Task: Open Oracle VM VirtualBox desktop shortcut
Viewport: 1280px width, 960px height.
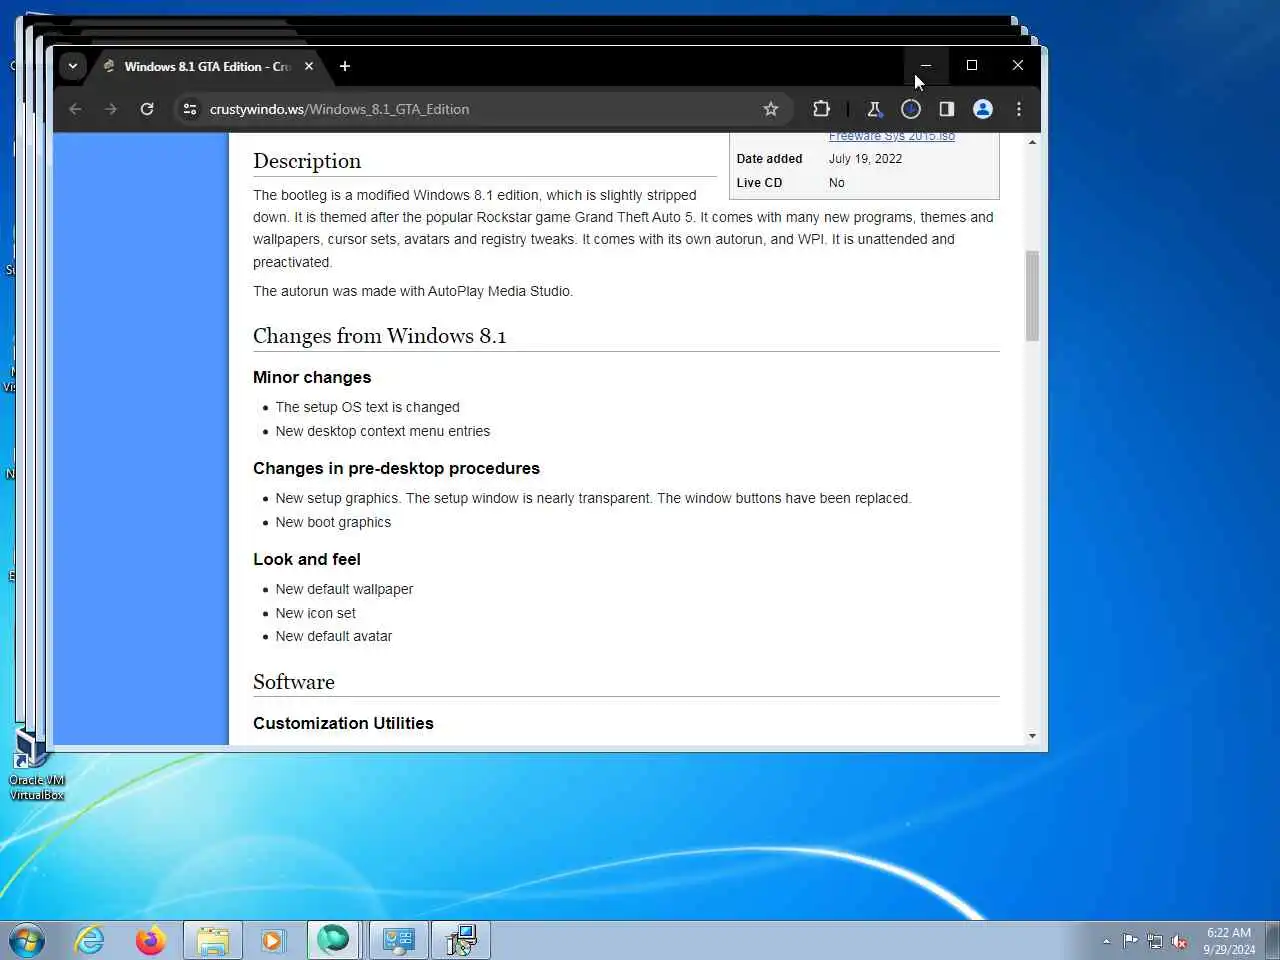Action: (x=36, y=765)
